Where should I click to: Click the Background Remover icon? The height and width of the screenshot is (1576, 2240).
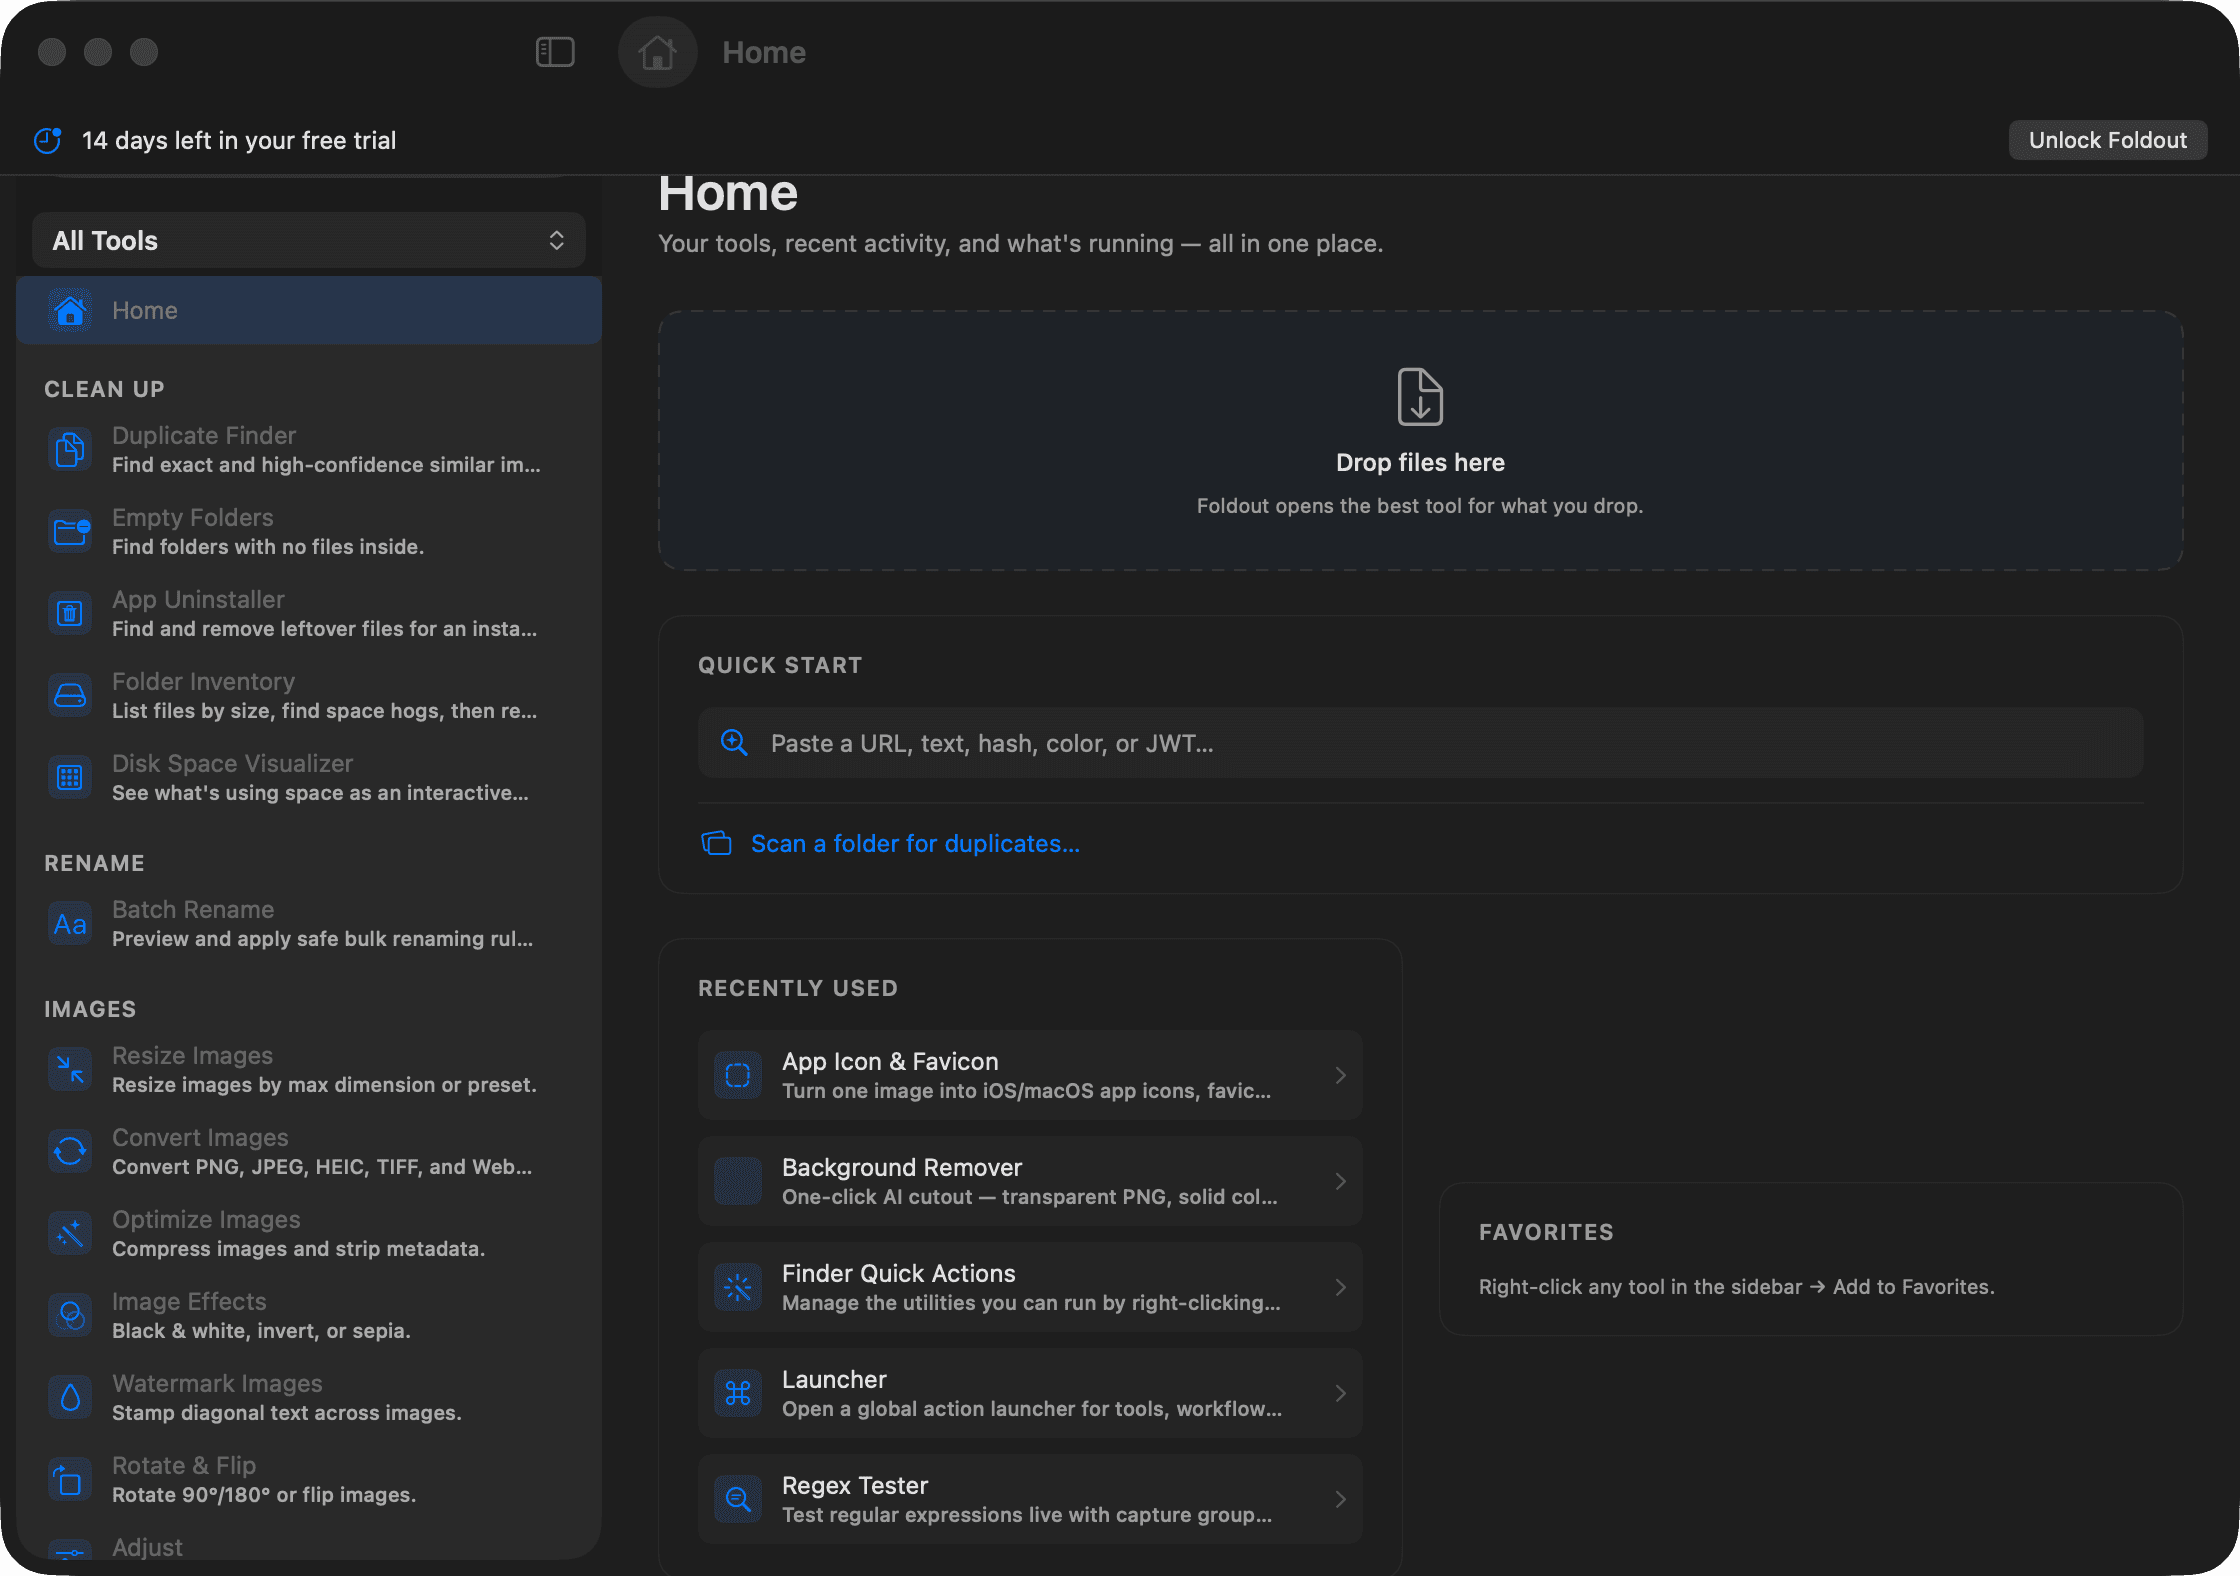(738, 1181)
